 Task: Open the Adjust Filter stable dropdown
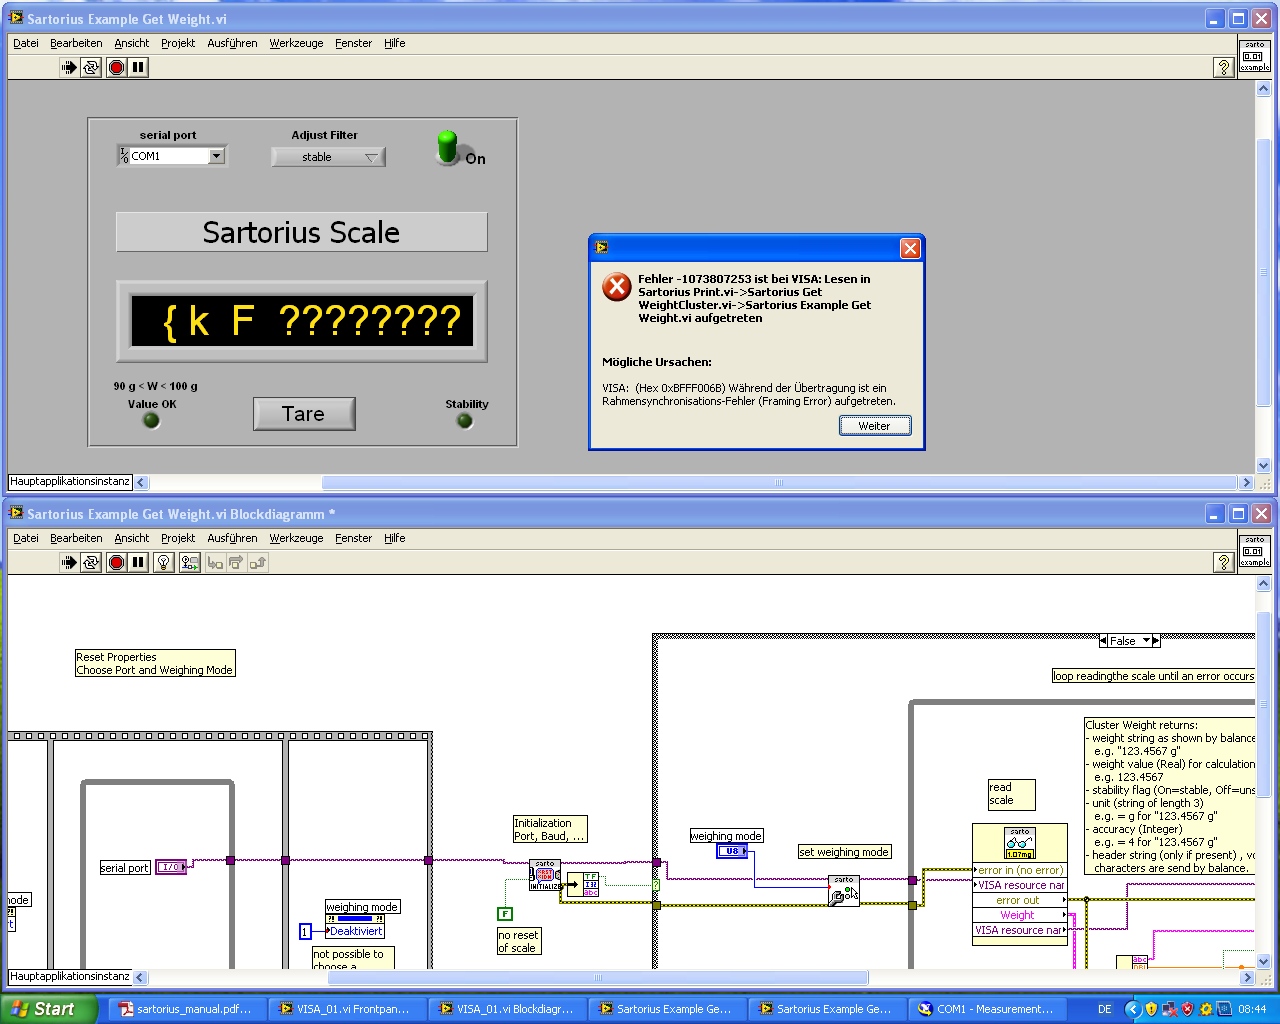point(328,157)
